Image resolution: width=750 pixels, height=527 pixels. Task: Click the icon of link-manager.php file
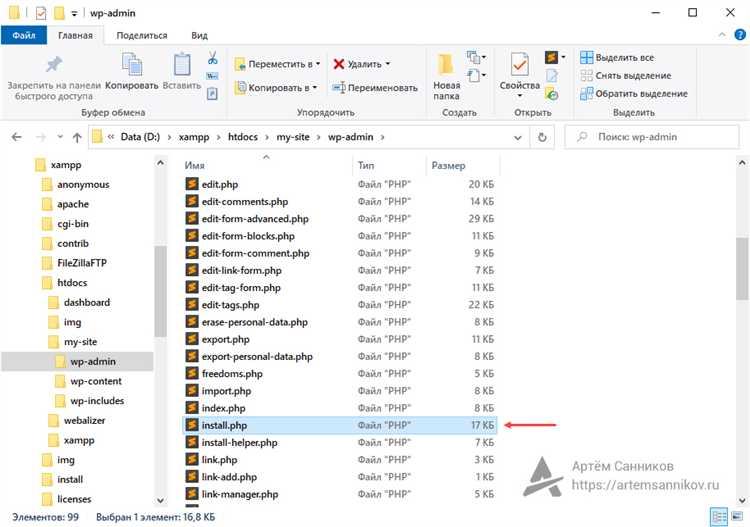[x=192, y=494]
